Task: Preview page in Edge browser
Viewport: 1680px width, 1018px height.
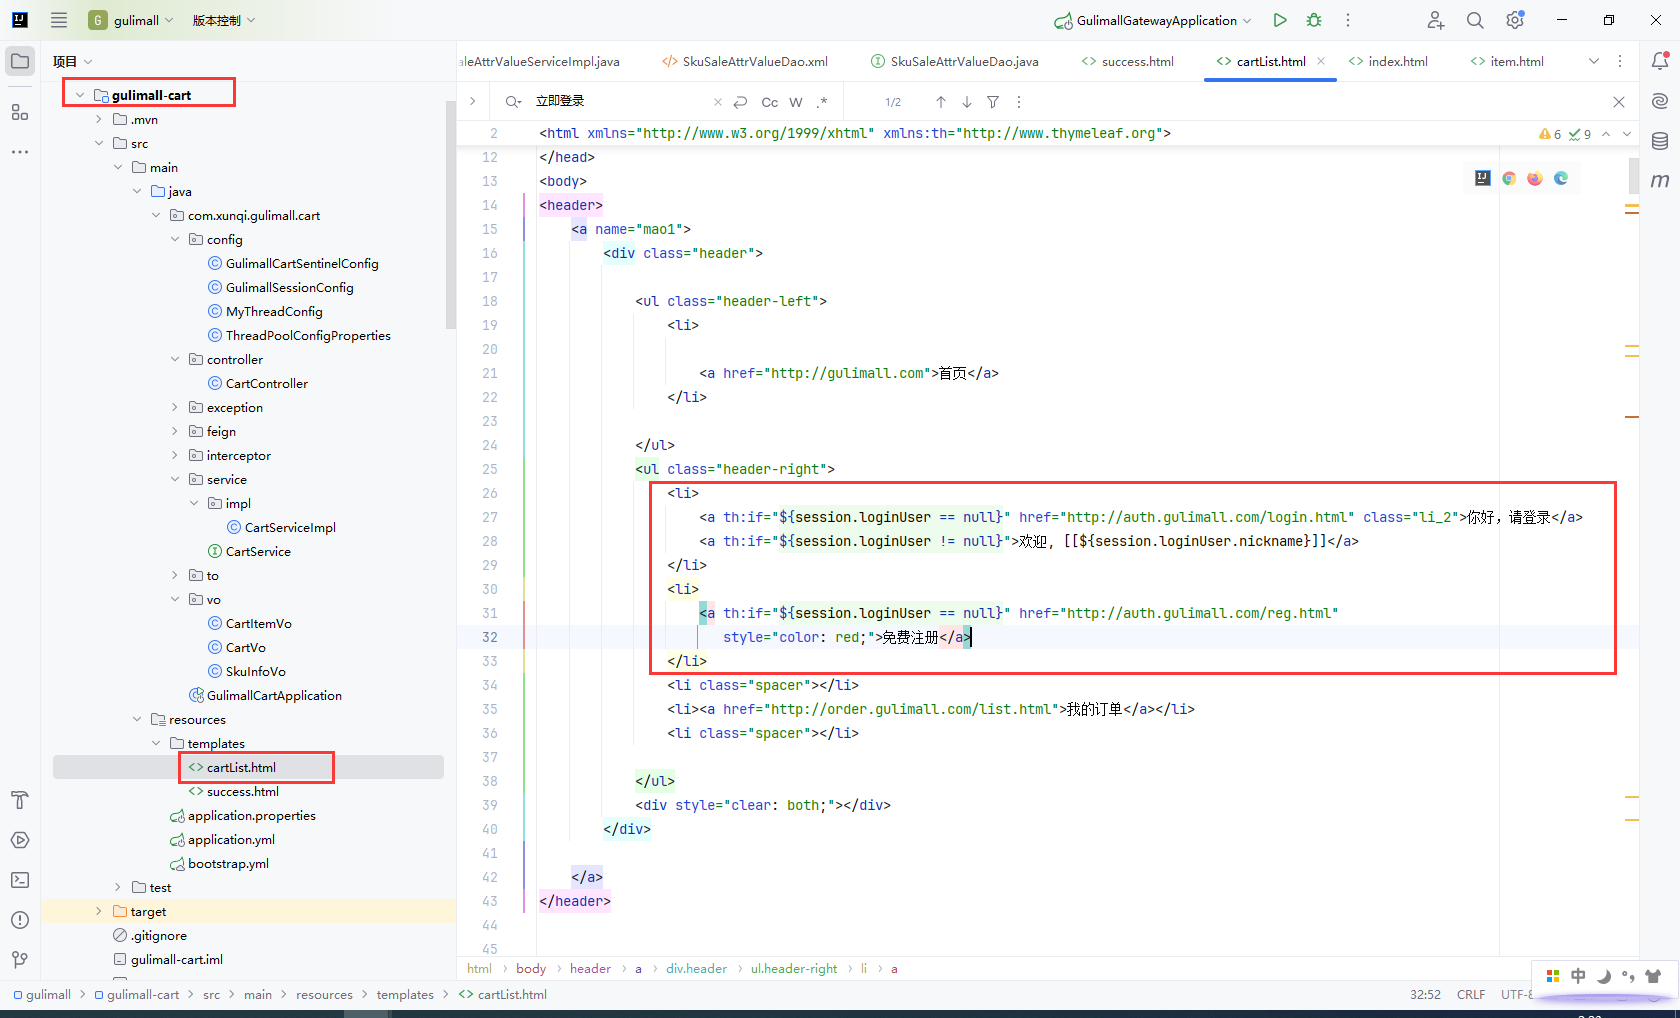Action: pyautogui.click(x=1561, y=178)
